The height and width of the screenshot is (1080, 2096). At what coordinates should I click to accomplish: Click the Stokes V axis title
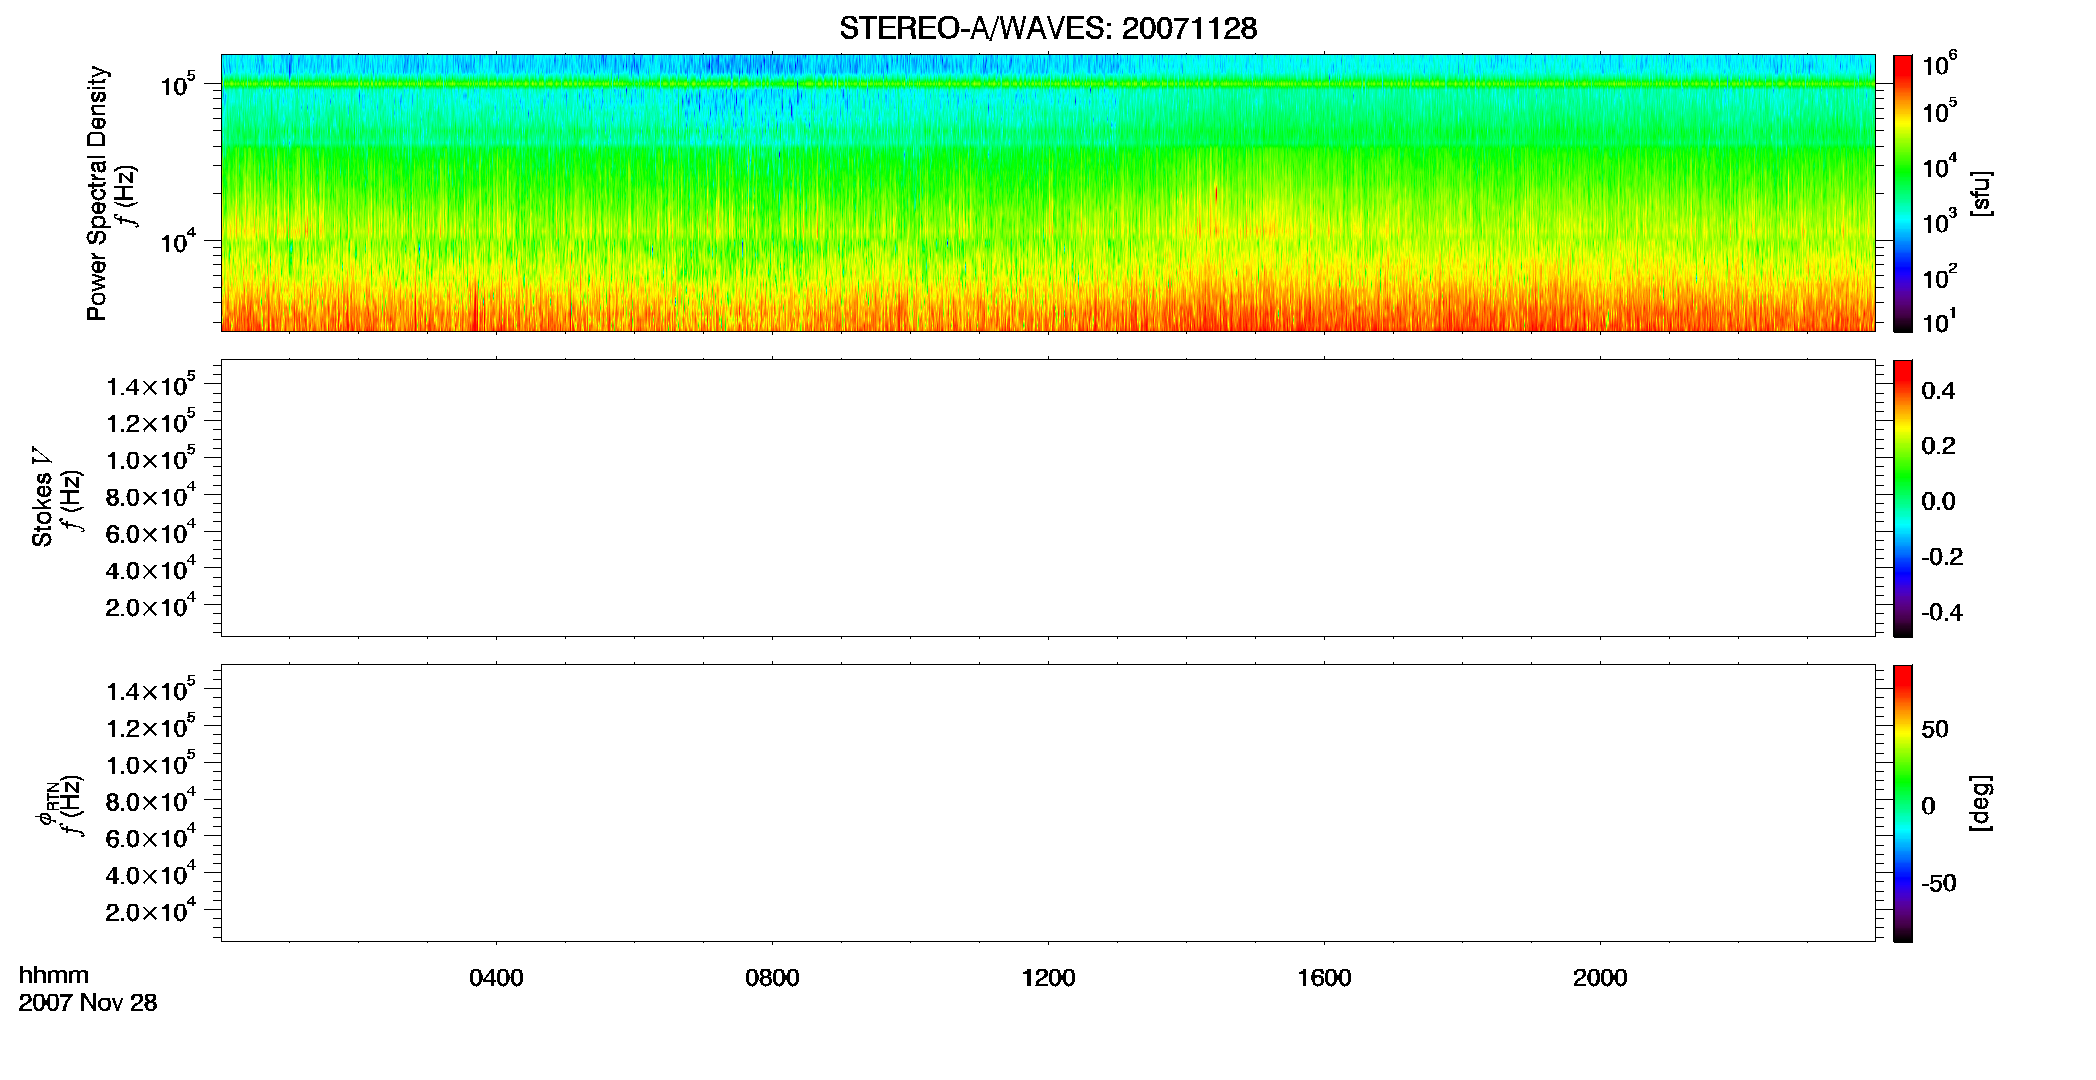point(42,497)
